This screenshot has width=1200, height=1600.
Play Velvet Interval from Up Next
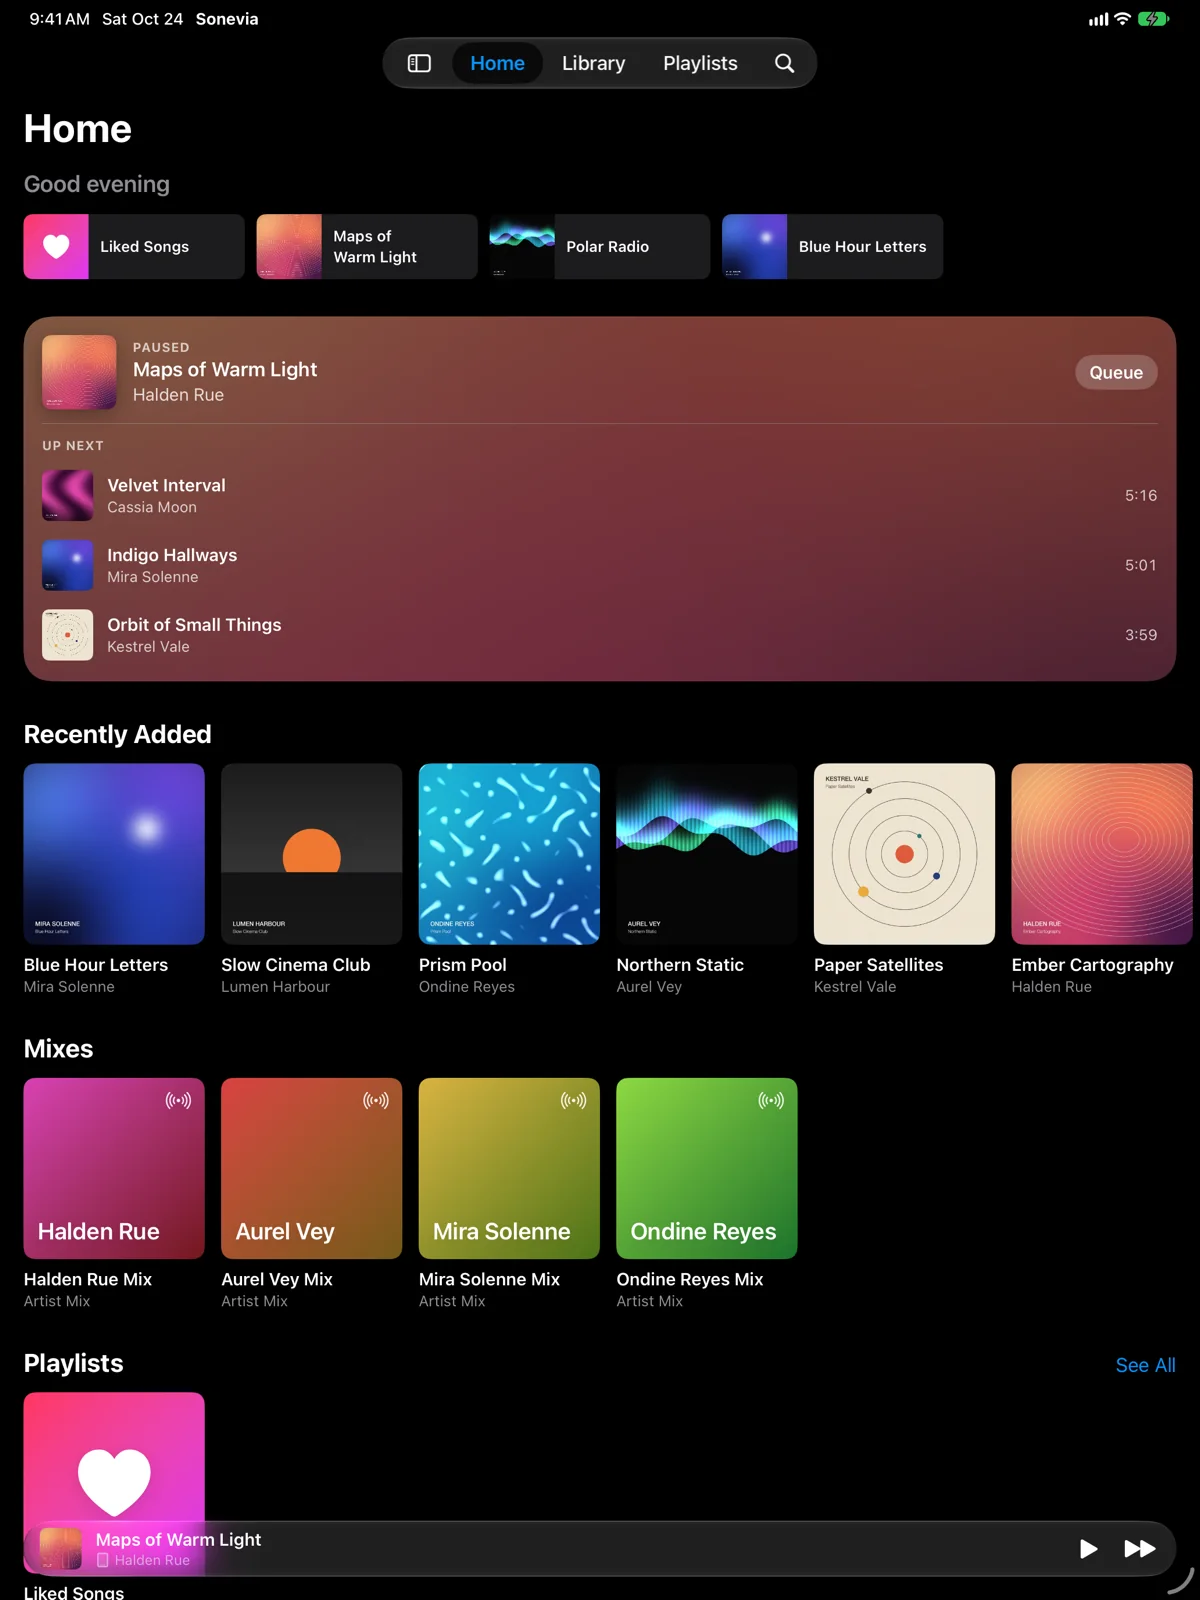click(x=600, y=496)
